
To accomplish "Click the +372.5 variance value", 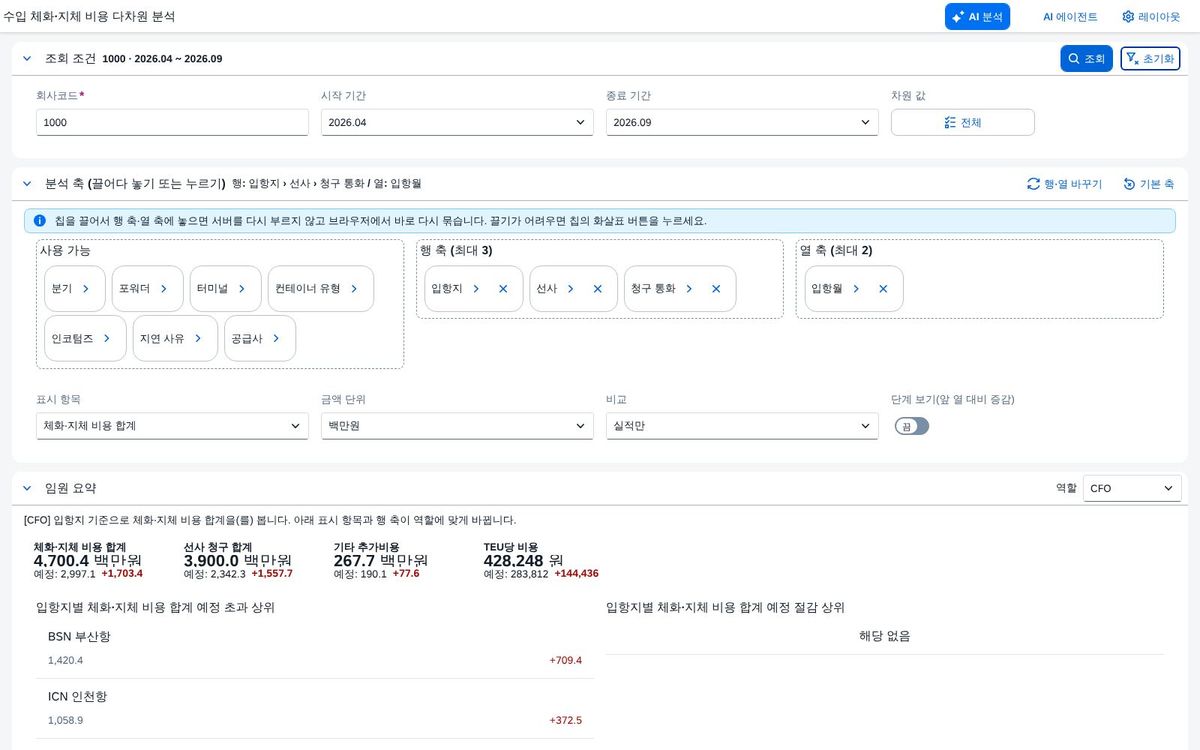I will (x=565, y=720).
